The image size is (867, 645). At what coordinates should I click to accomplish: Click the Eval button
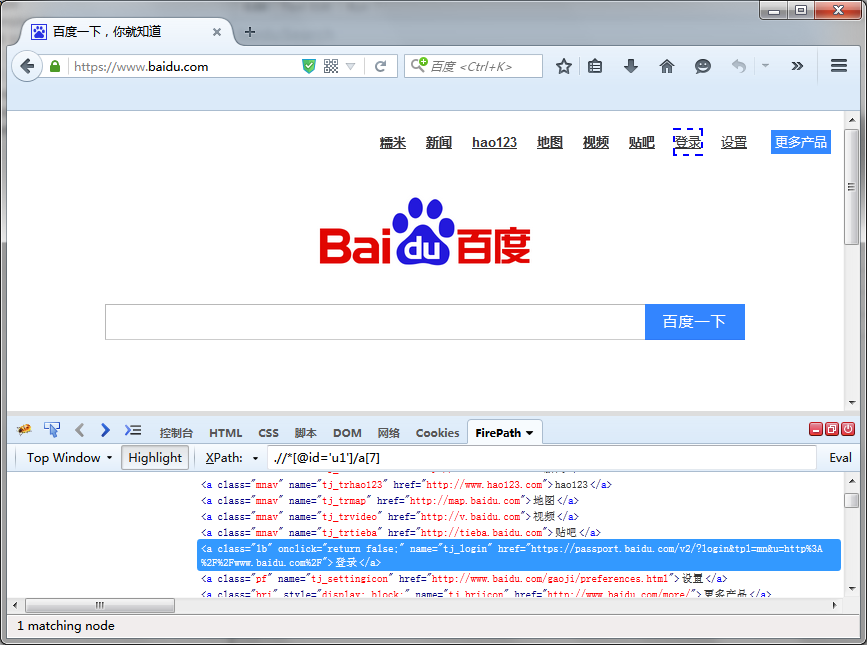(x=840, y=458)
